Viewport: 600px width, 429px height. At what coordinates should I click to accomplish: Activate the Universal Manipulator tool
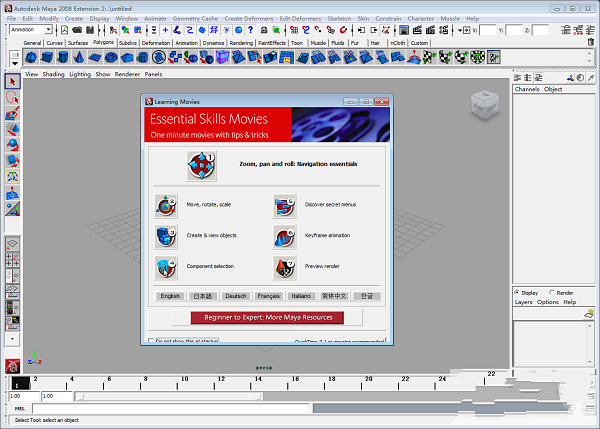12,177
